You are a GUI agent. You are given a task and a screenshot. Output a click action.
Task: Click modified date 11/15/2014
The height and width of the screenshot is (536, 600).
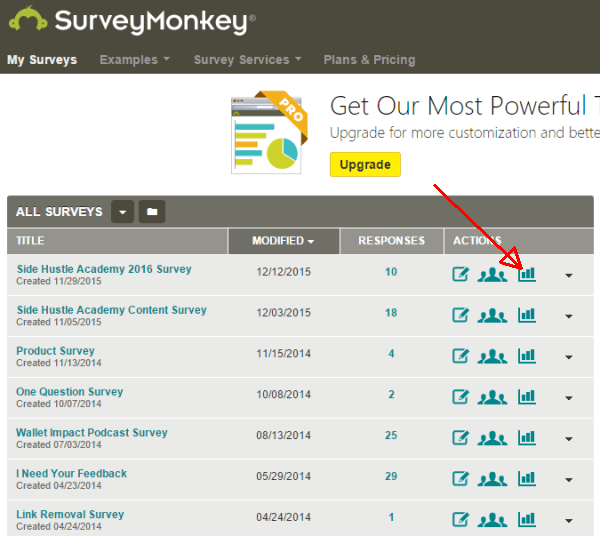click(284, 354)
